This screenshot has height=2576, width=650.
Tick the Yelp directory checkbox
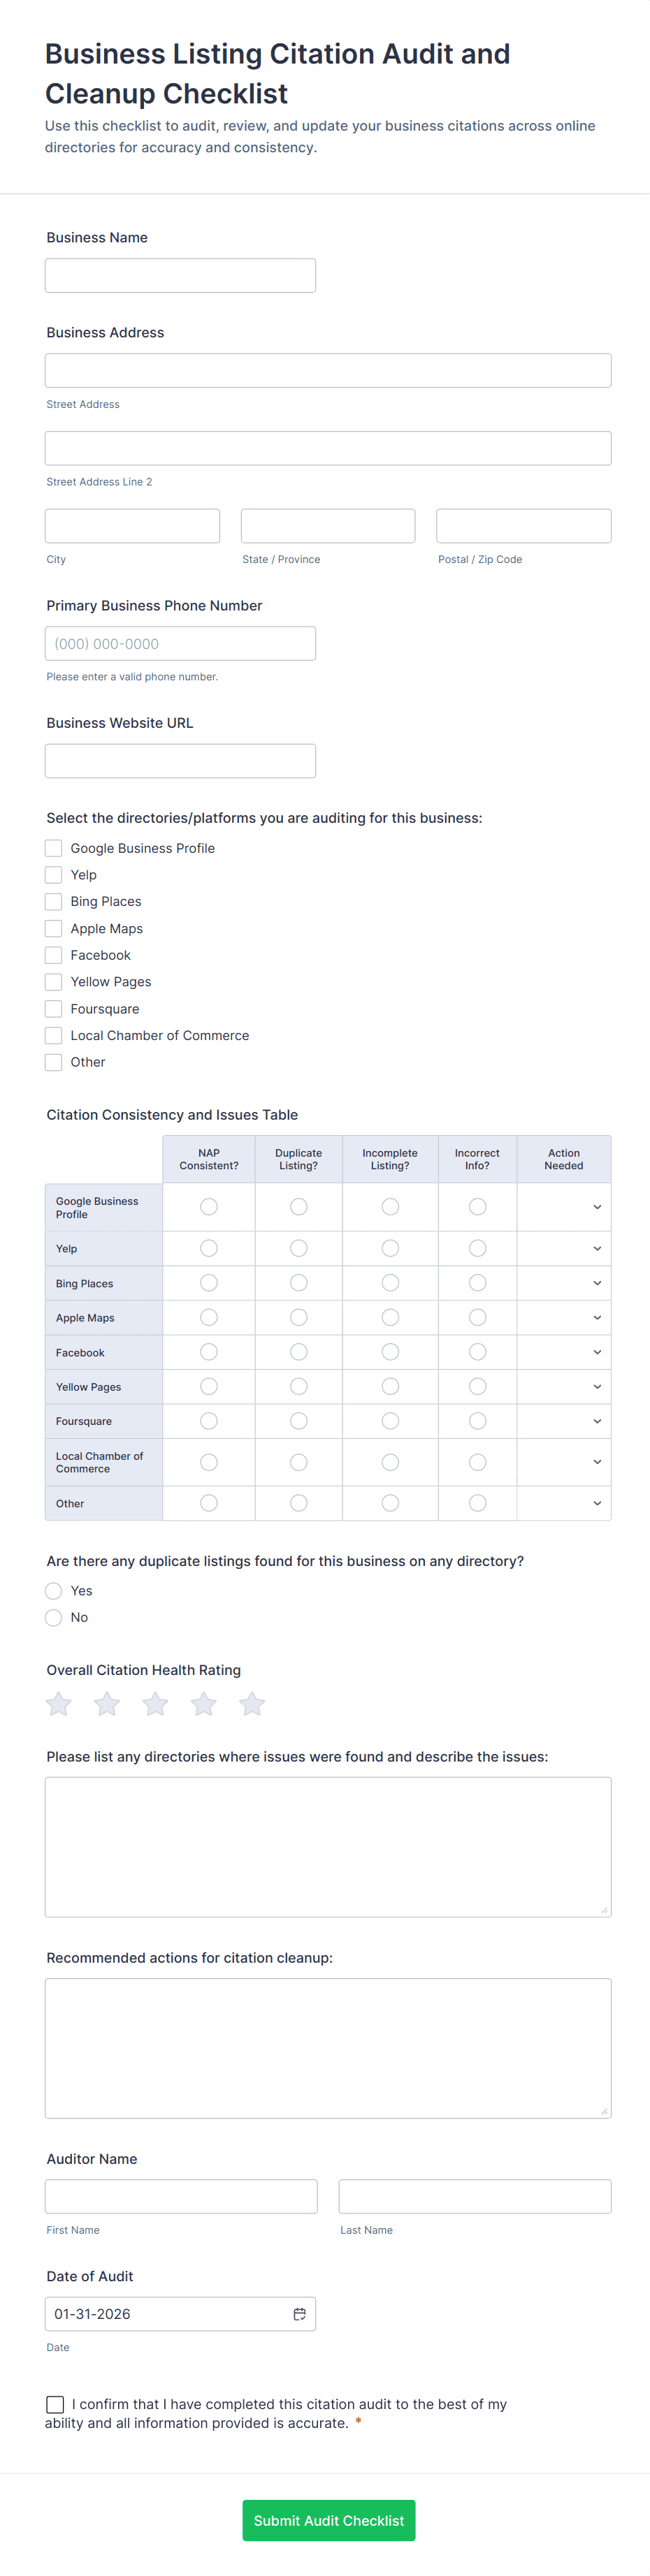point(54,875)
